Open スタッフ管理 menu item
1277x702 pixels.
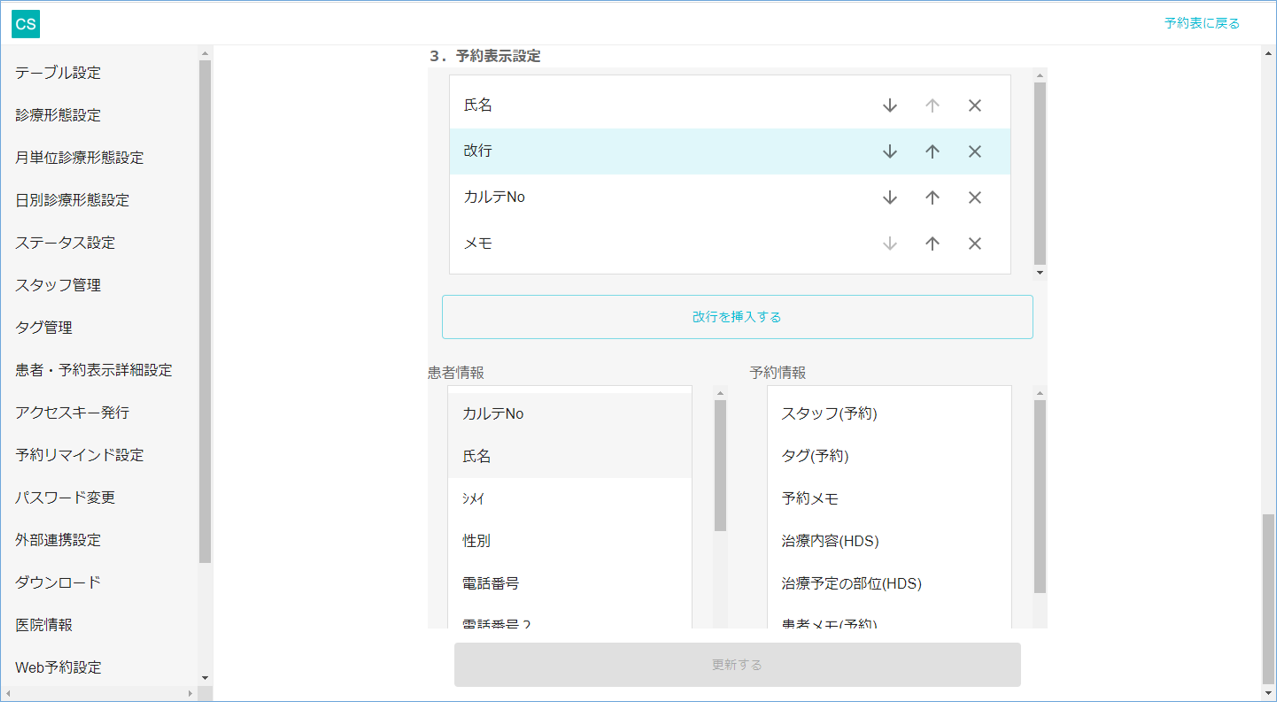58,285
